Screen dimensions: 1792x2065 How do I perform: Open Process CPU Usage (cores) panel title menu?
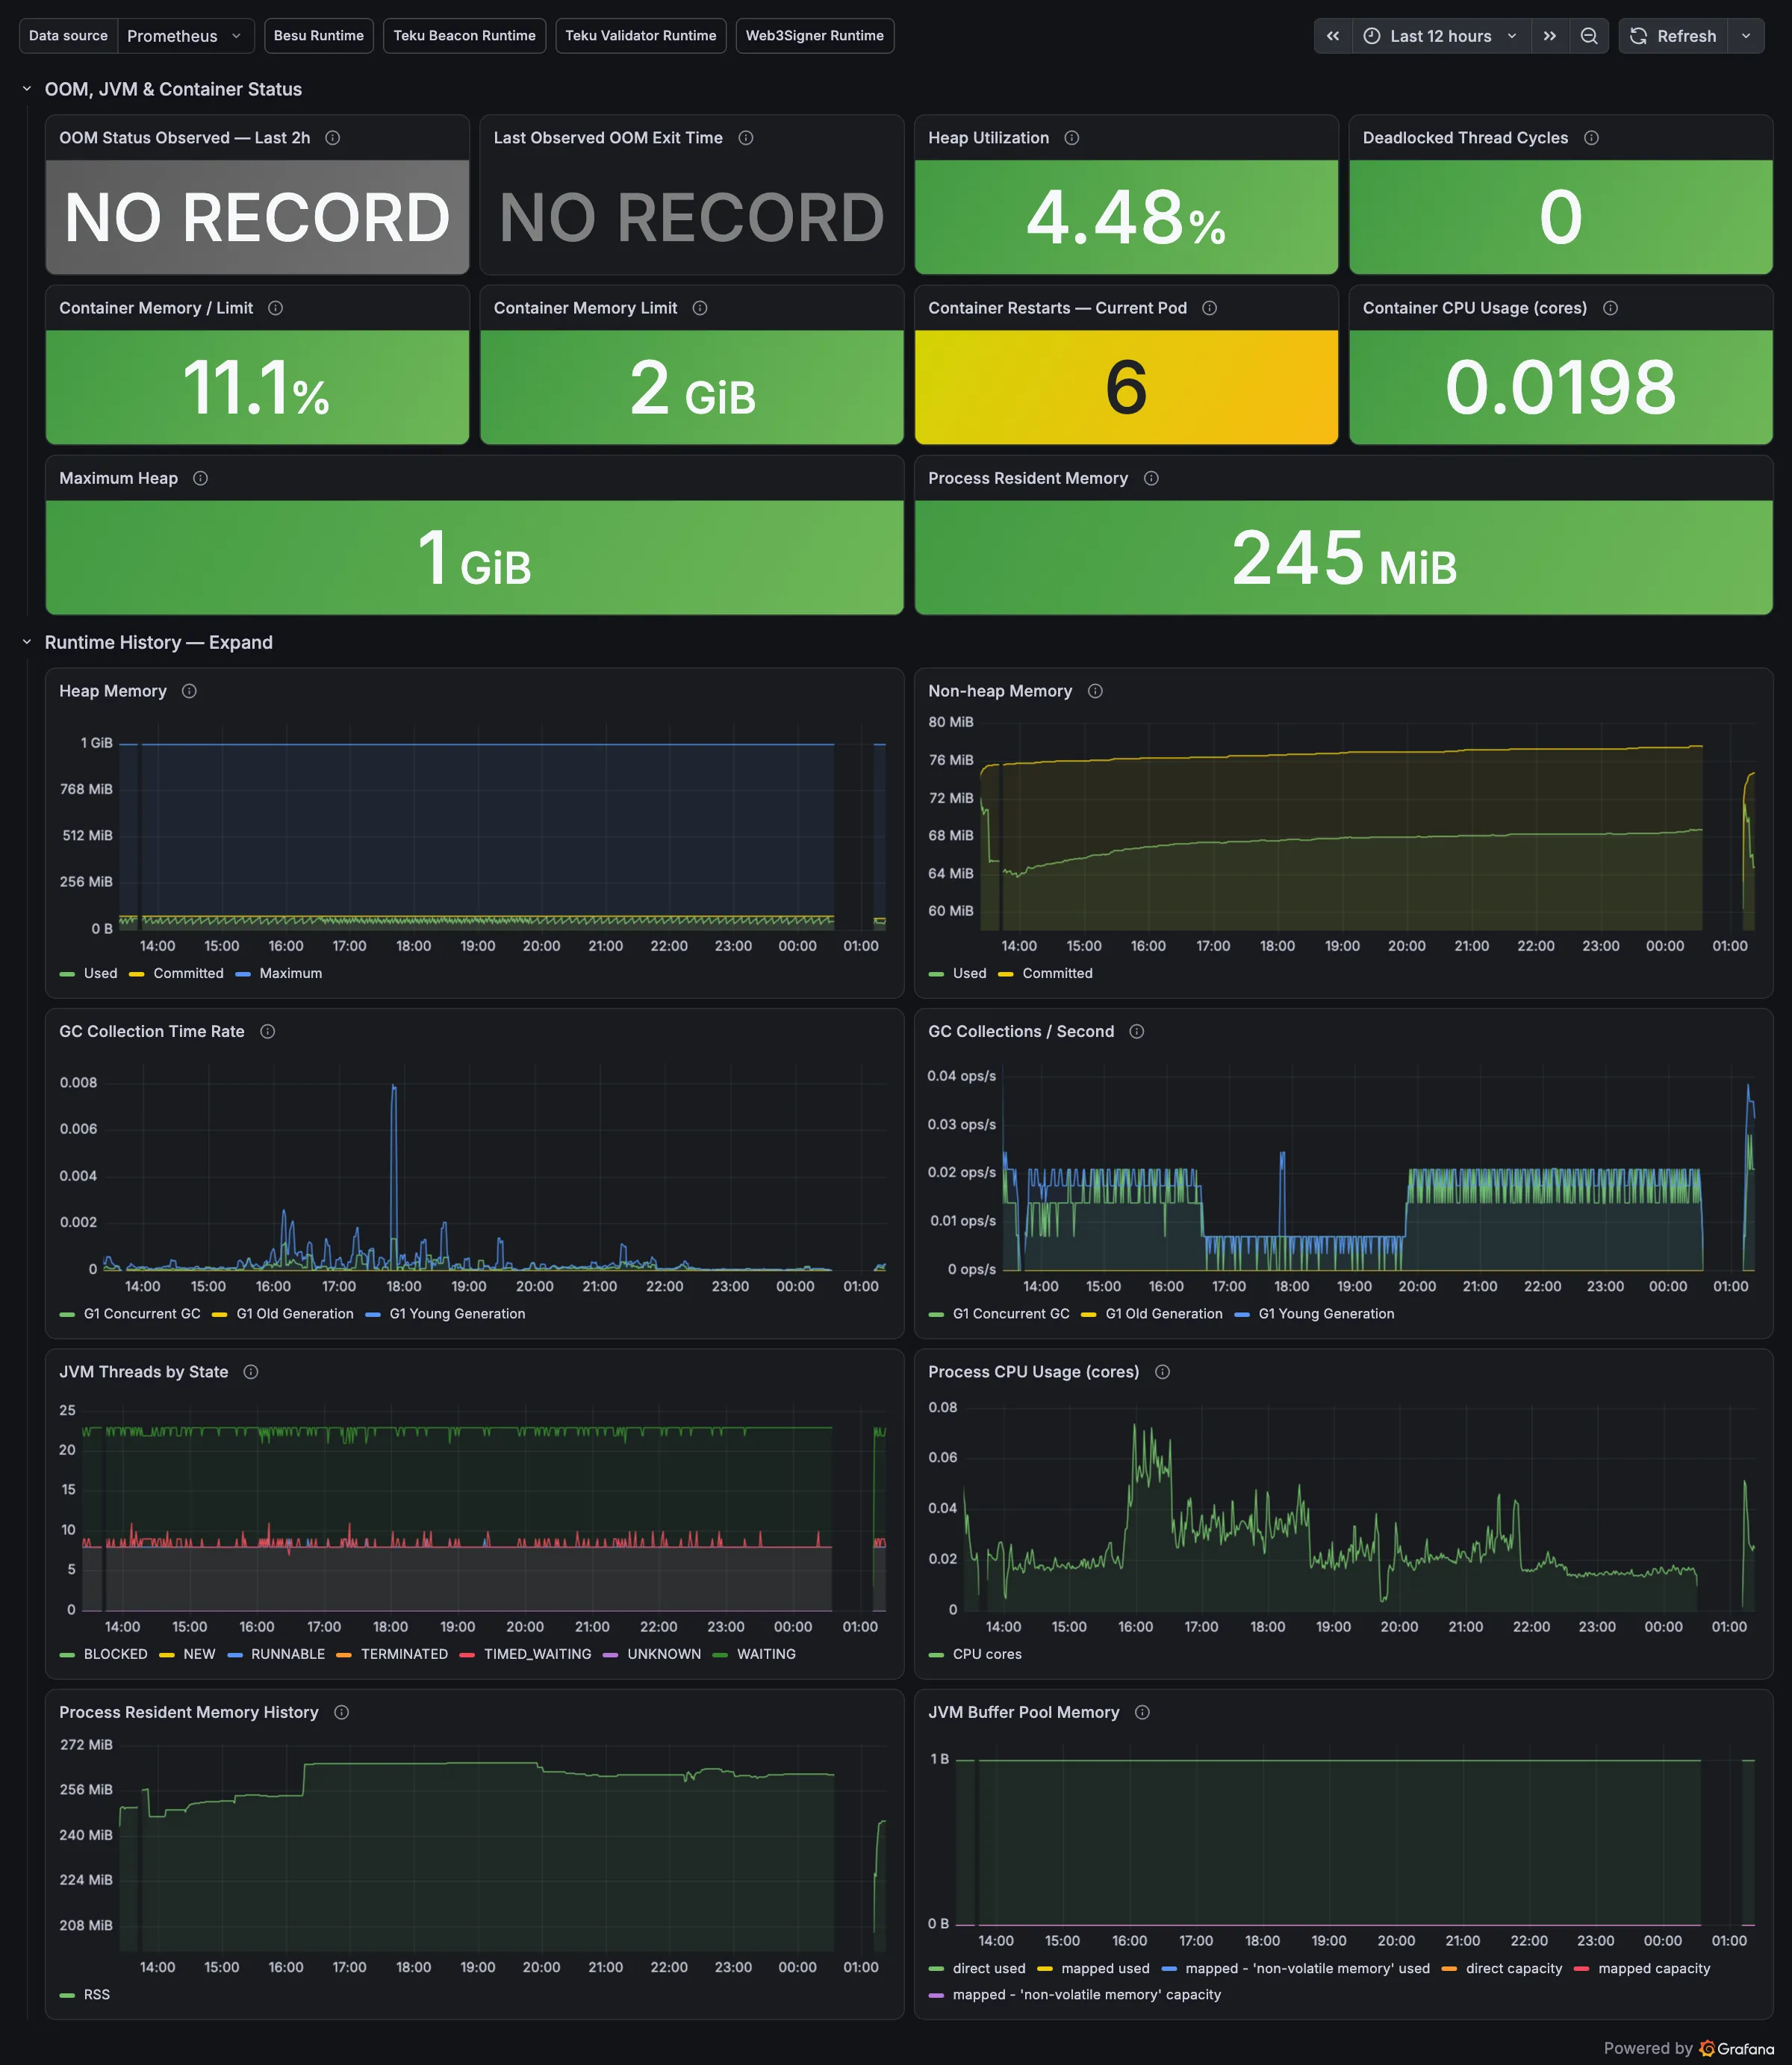tap(1034, 1372)
